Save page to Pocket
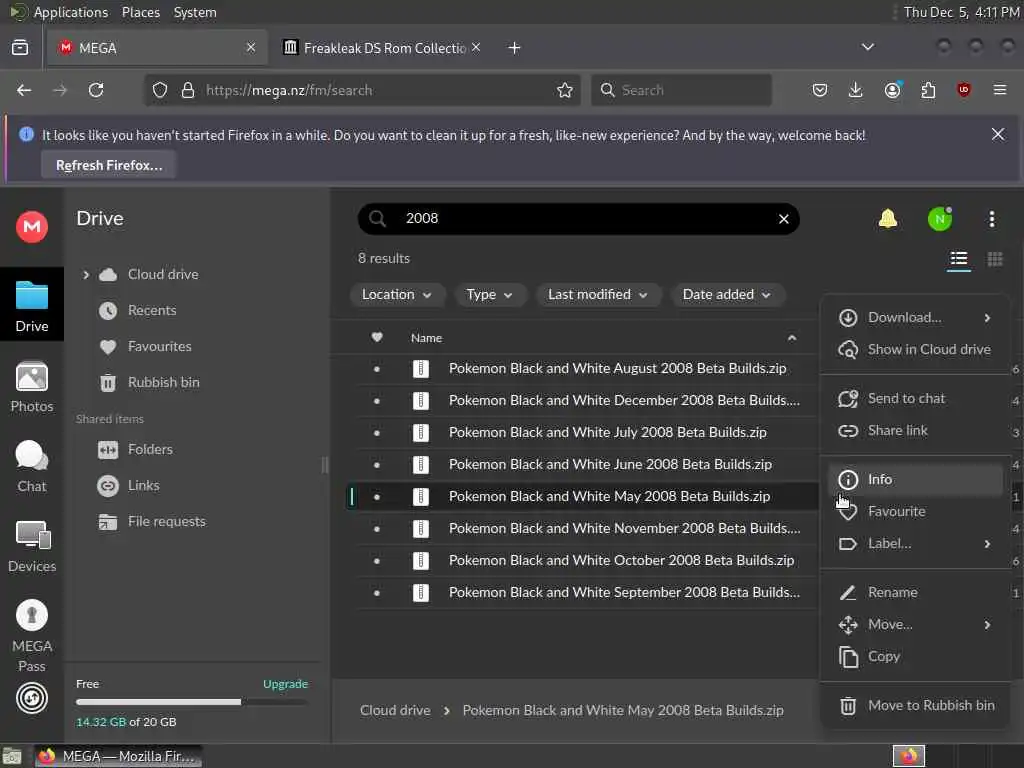This screenshot has width=1024, height=768. pyautogui.click(x=820, y=90)
